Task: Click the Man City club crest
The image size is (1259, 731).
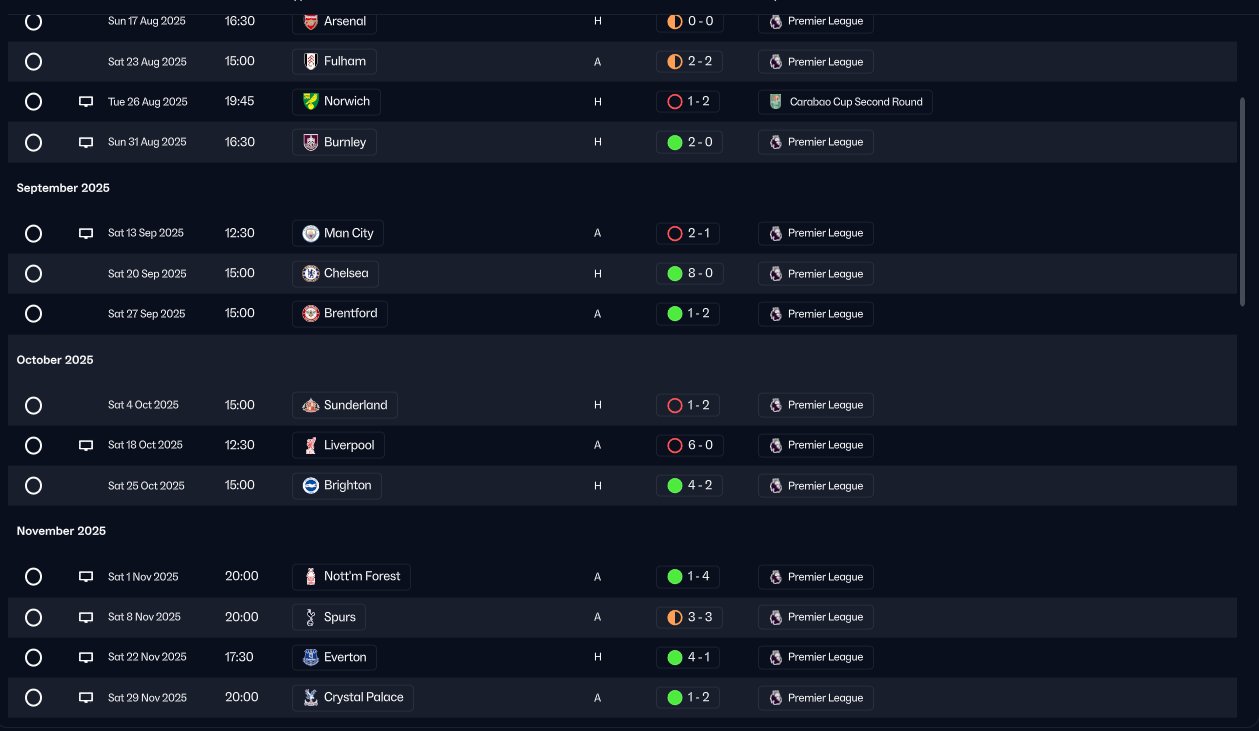Action: click(311, 233)
